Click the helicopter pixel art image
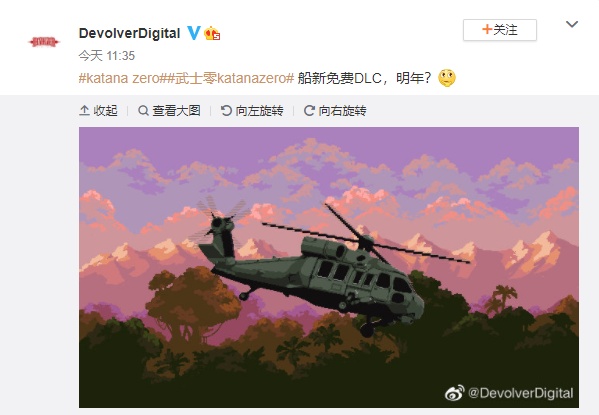599x415 pixels. [329, 267]
